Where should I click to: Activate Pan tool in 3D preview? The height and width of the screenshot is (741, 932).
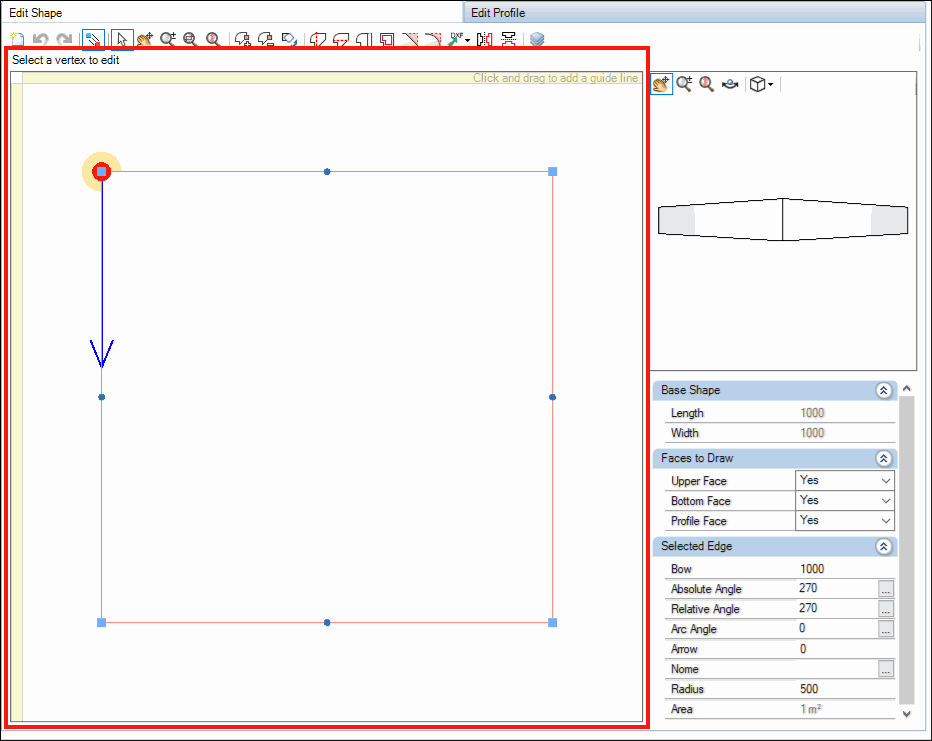pos(661,84)
